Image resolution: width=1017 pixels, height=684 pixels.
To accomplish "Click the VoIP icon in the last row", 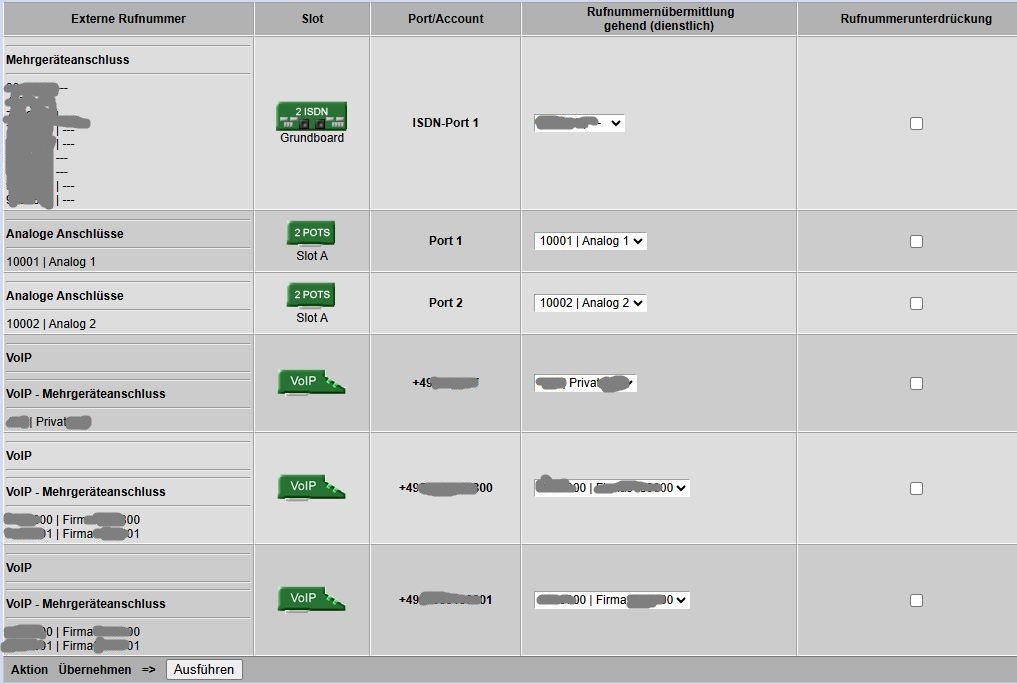I will tap(311, 599).
